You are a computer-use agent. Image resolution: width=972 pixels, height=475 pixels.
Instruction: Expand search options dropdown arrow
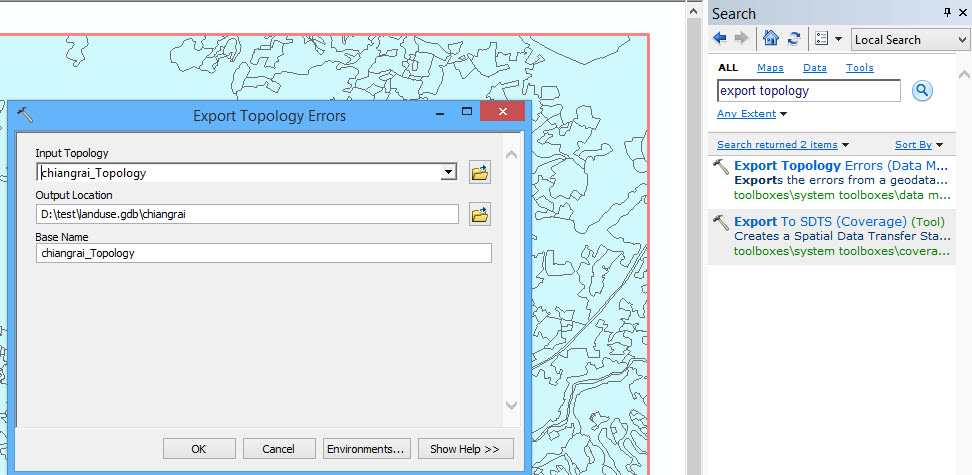(x=838, y=39)
